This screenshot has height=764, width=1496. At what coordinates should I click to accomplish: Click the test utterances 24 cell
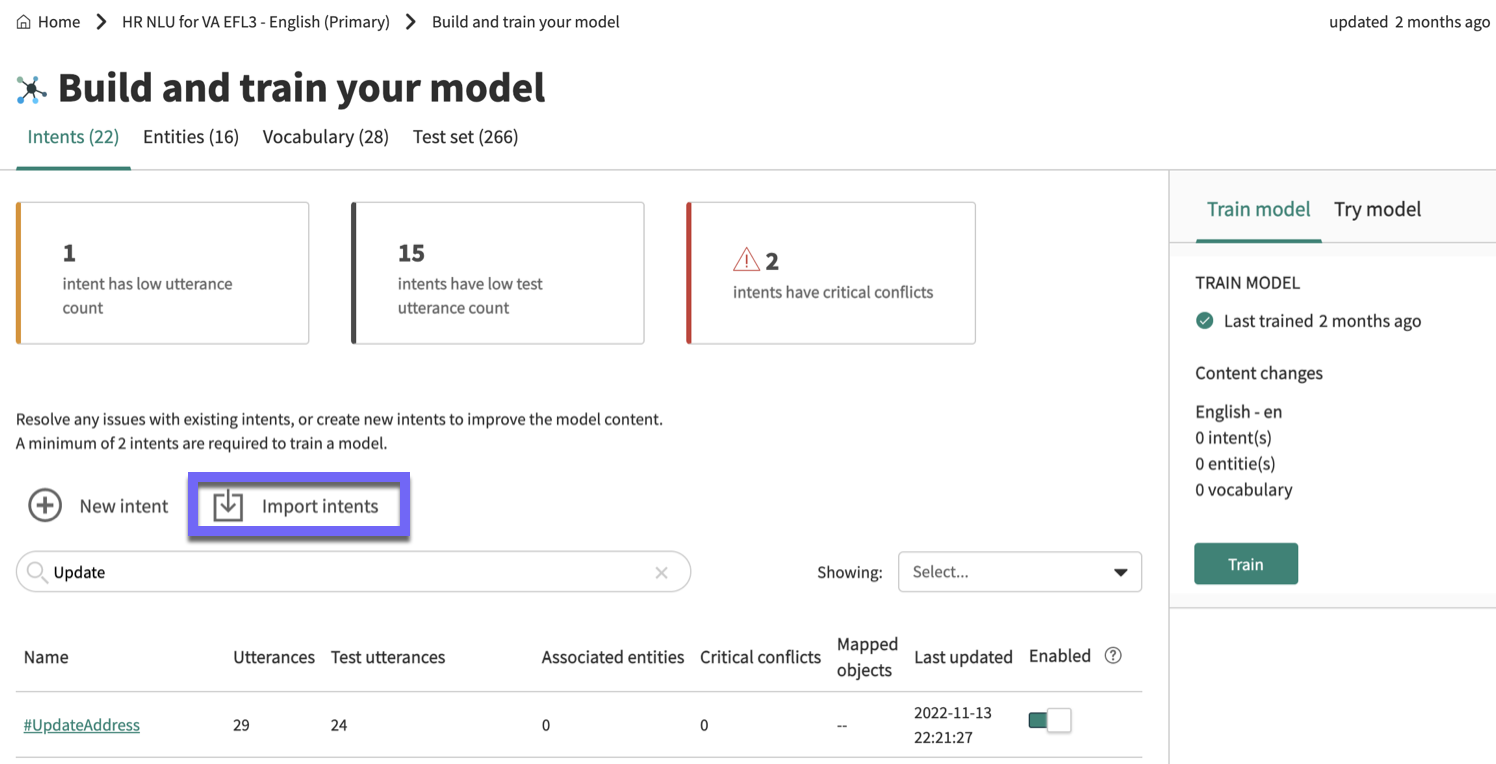point(339,725)
